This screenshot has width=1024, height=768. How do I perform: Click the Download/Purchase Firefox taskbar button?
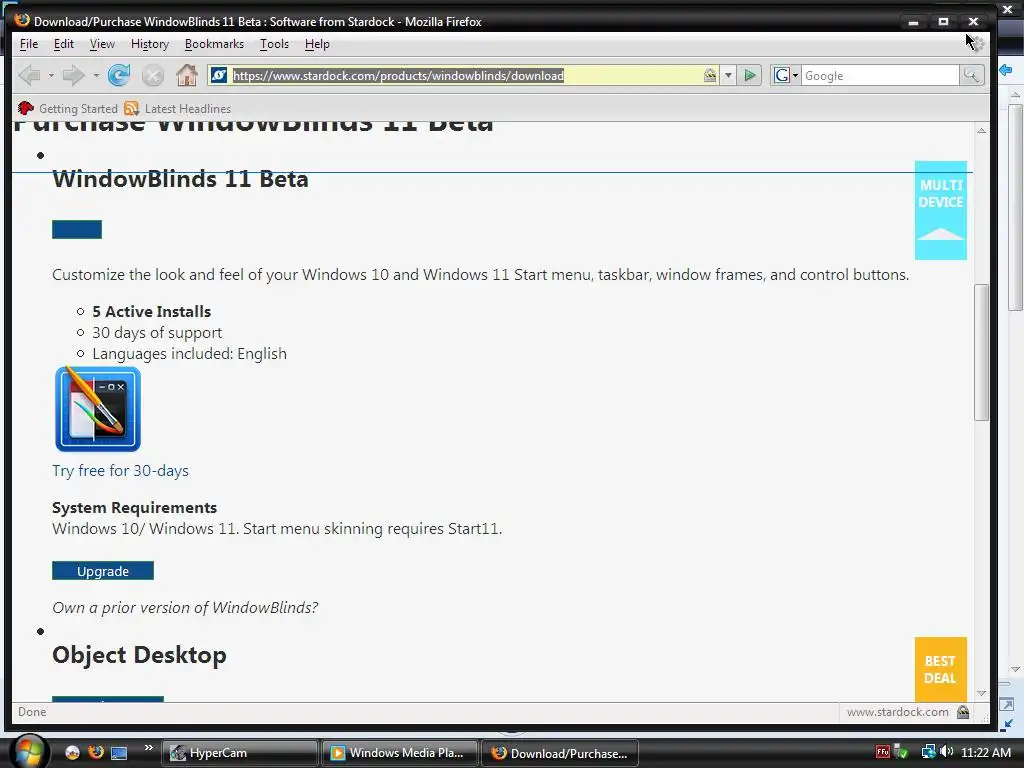click(x=560, y=753)
